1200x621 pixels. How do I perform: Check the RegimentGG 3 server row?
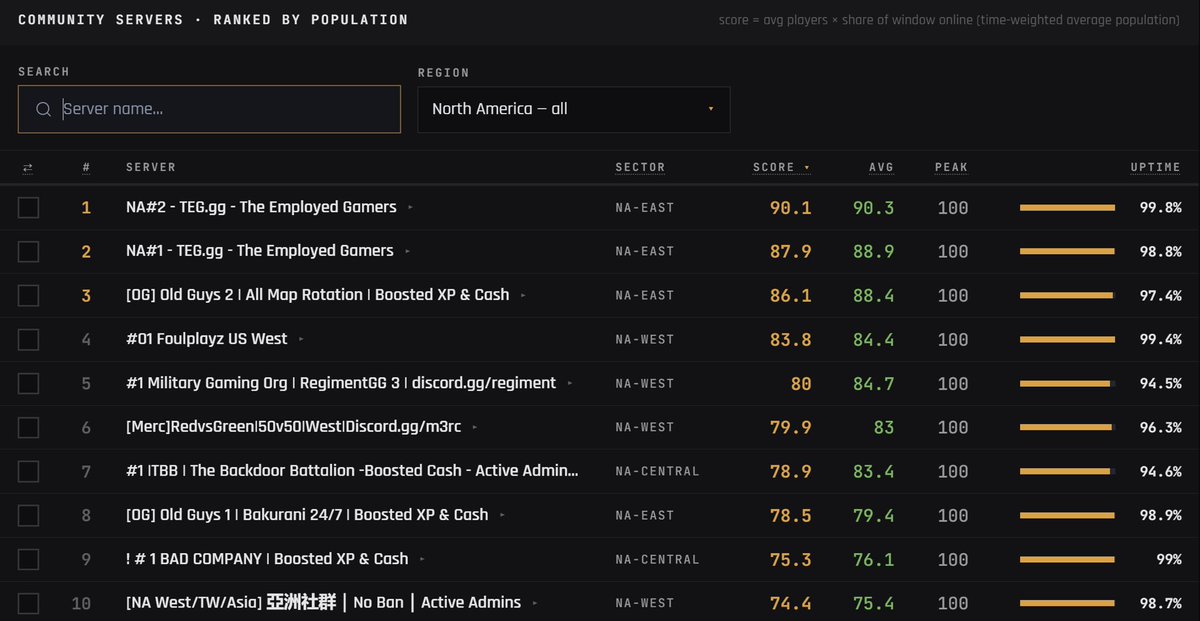[28, 384]
